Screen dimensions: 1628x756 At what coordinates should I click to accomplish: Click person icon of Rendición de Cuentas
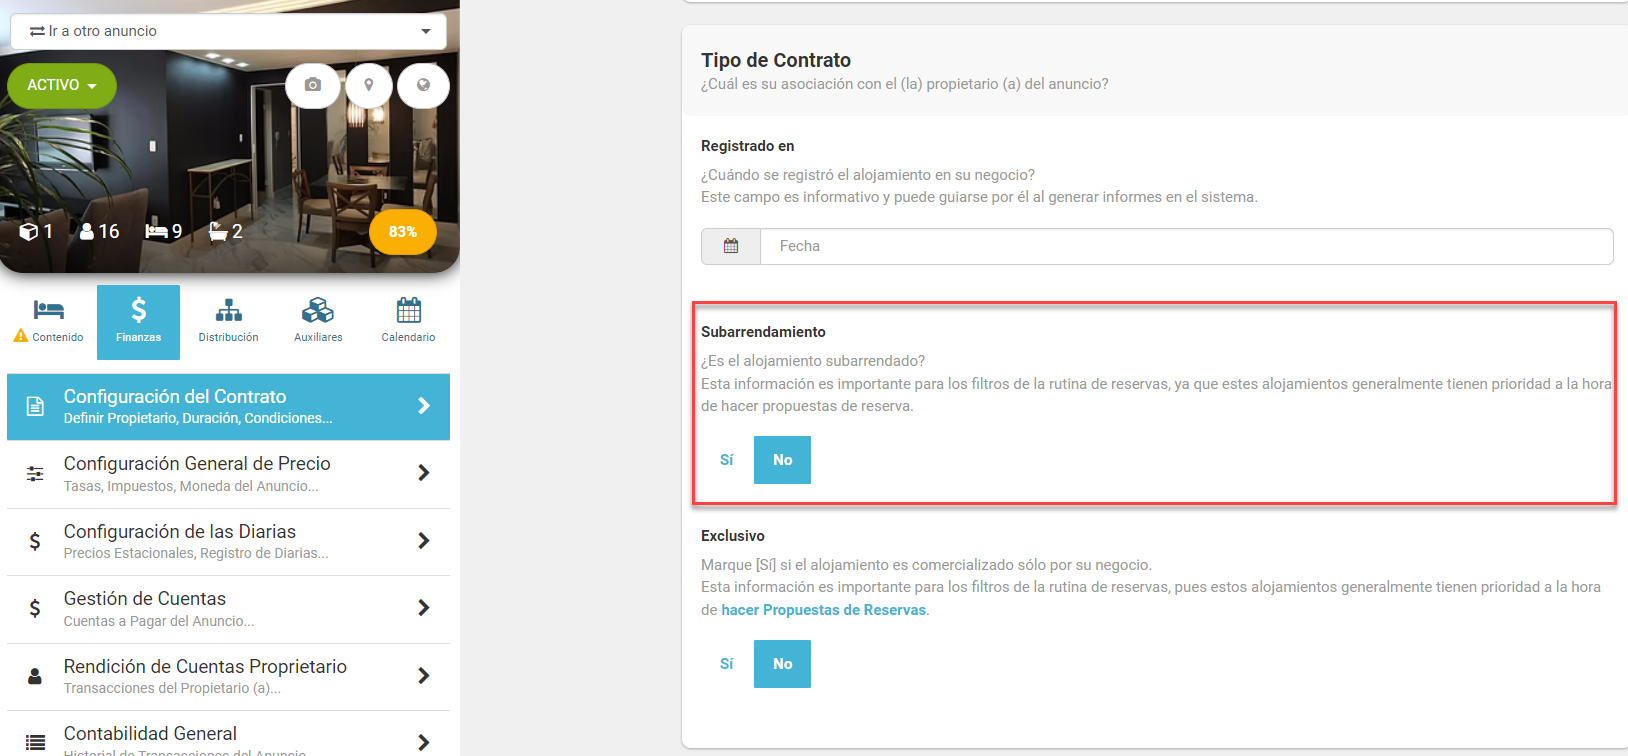click(x=35, y=676)
